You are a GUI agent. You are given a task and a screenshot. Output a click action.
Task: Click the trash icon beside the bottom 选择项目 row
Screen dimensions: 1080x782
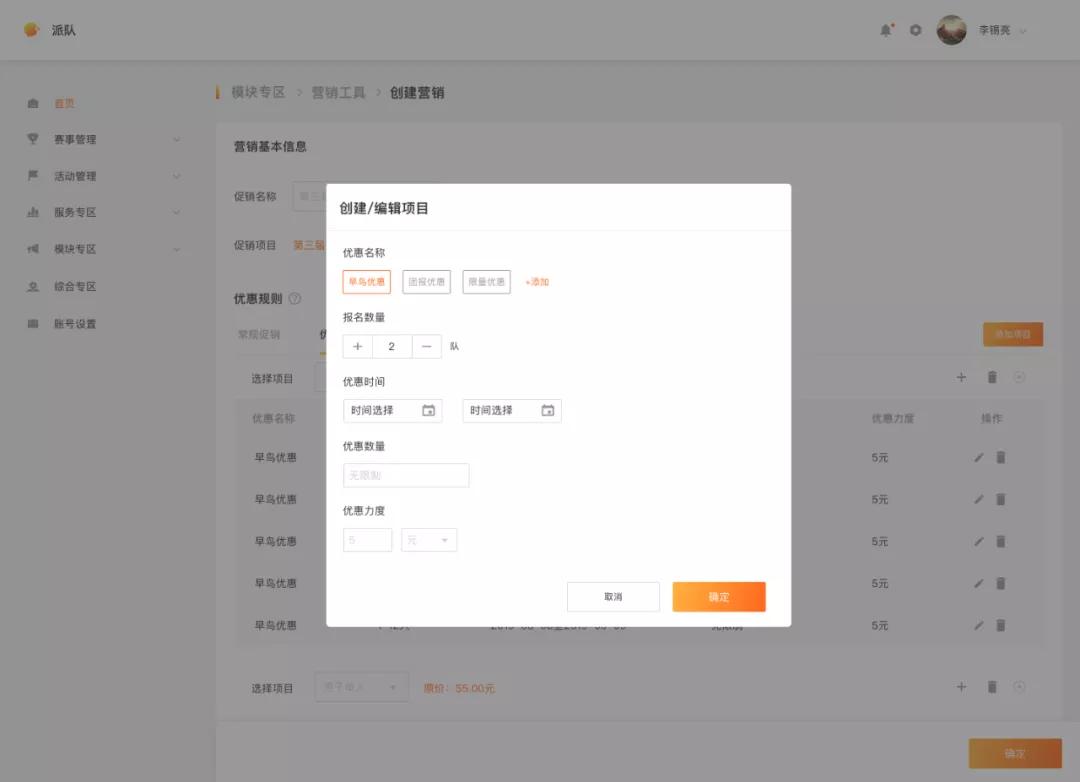[x=992, y=687]
